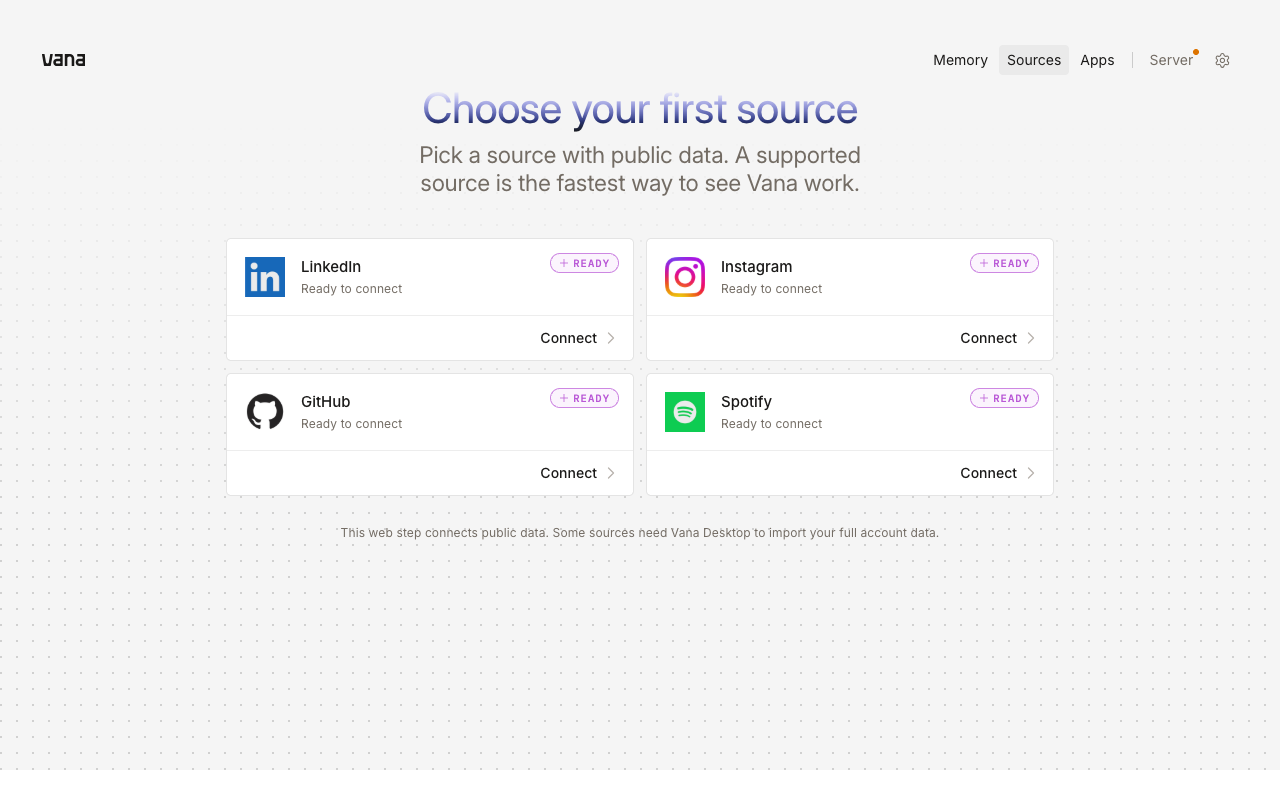This screenshot has height=800, width=1280.
Task: Click 'Ready to connect' under GitHub
Action: [x=351, y=424]
